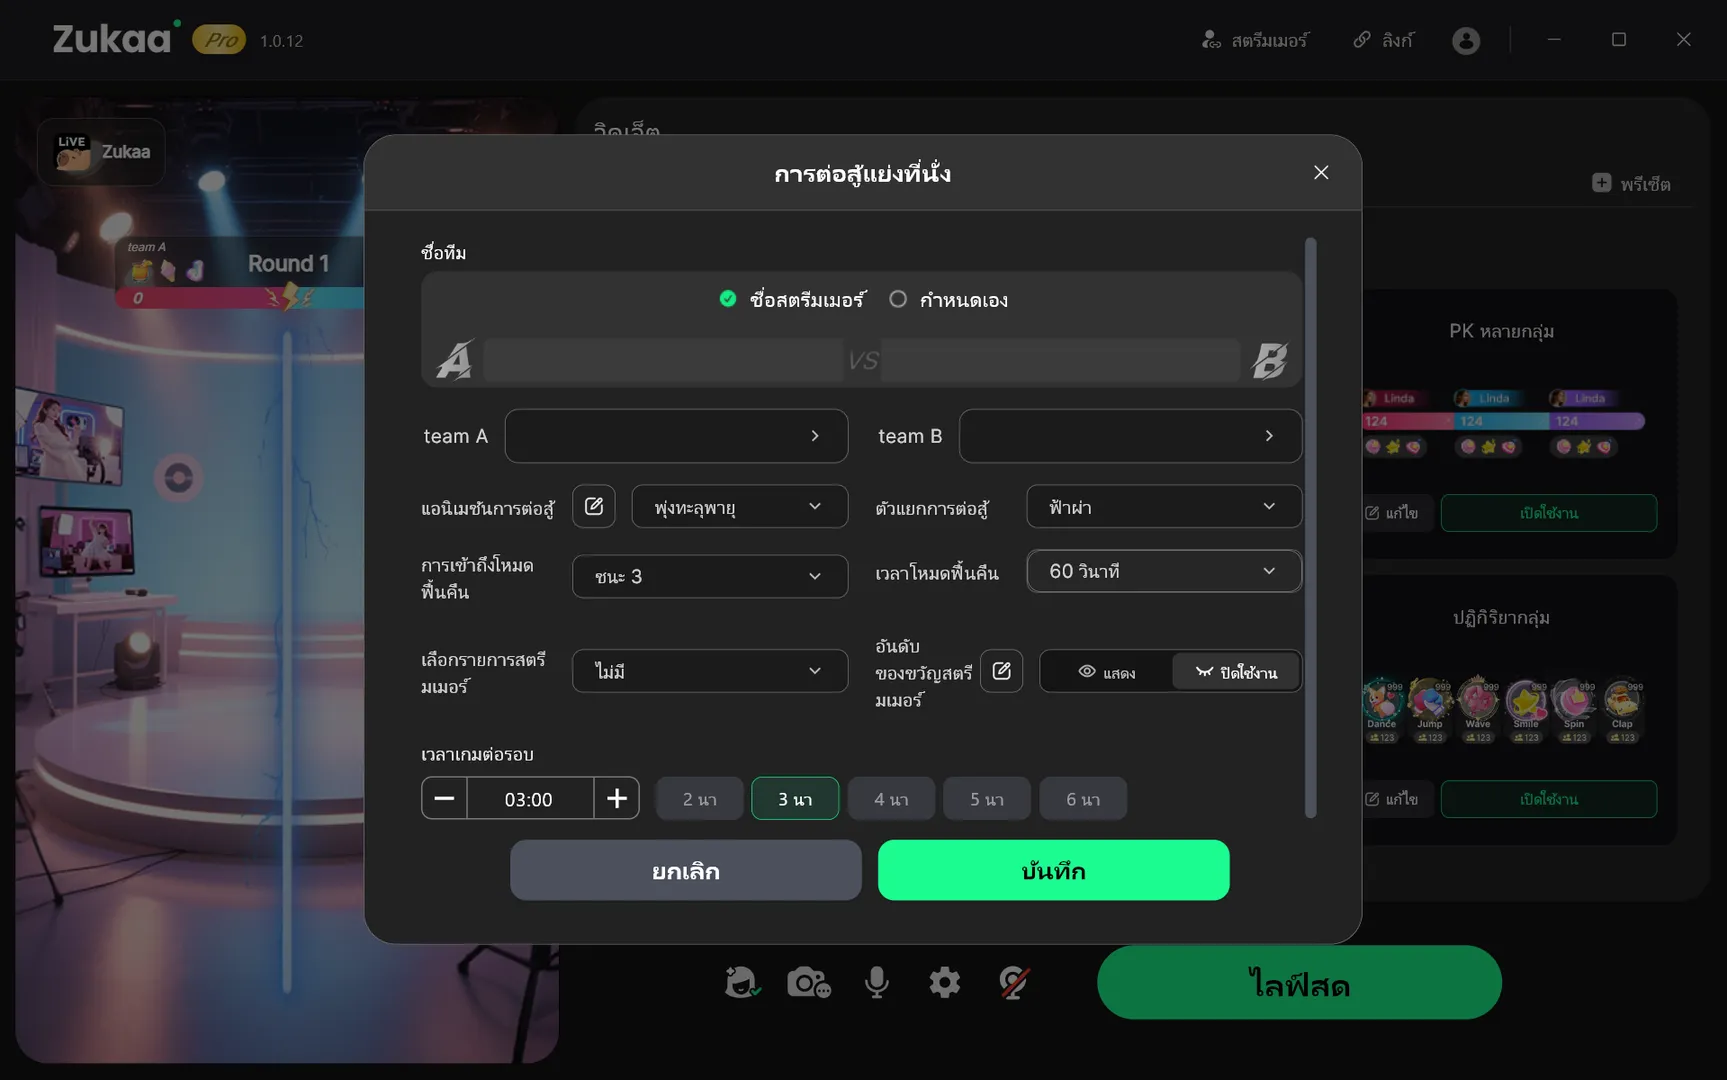The height and width of the screenshot is (1080, 1727).
Task: Click the microphone icon in bottom toolbar
Action: 876,983
